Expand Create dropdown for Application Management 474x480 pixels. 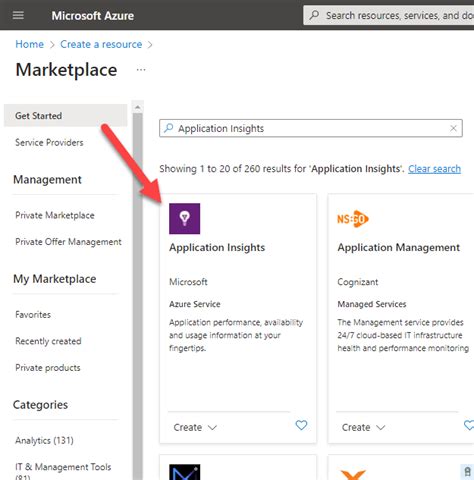364,427
